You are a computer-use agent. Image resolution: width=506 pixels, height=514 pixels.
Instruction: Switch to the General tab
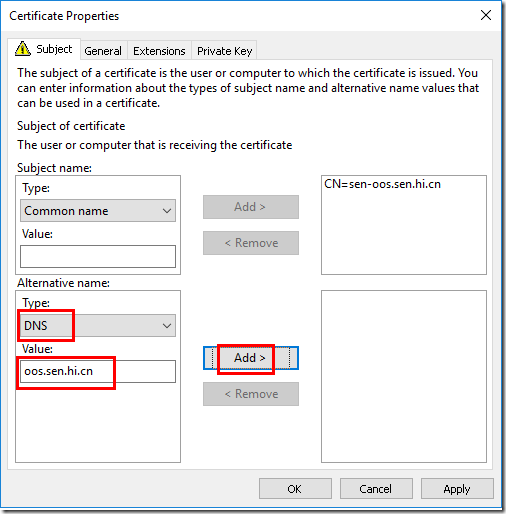(x=103, y=51)
